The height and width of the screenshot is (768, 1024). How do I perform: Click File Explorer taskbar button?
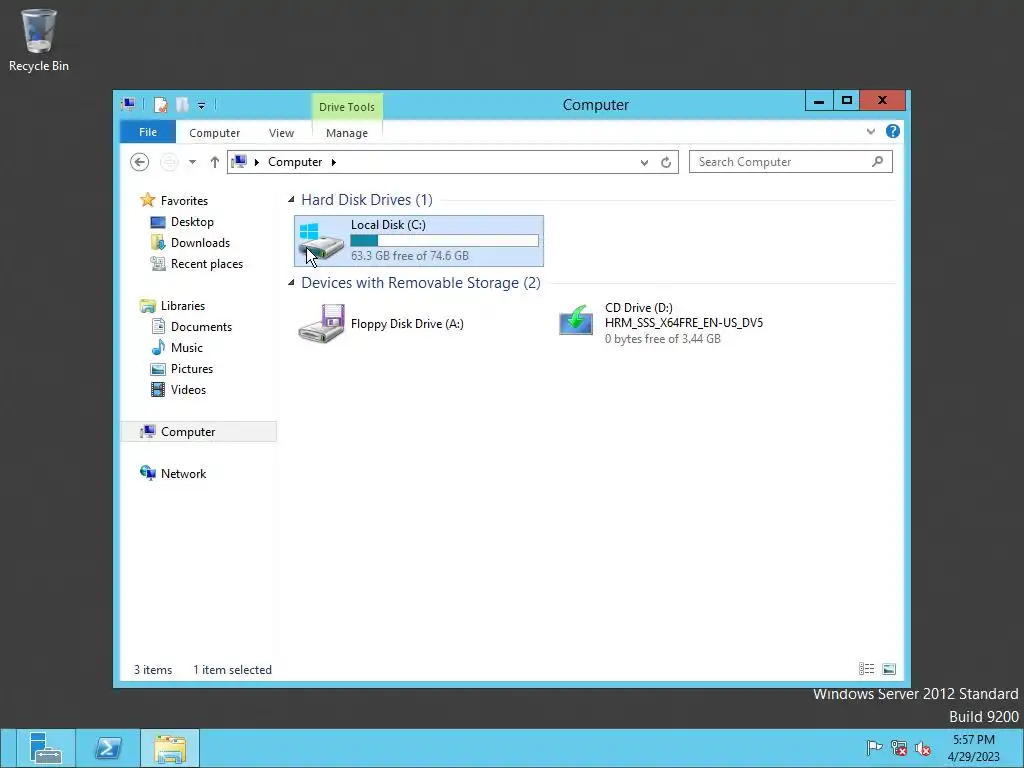170,748
